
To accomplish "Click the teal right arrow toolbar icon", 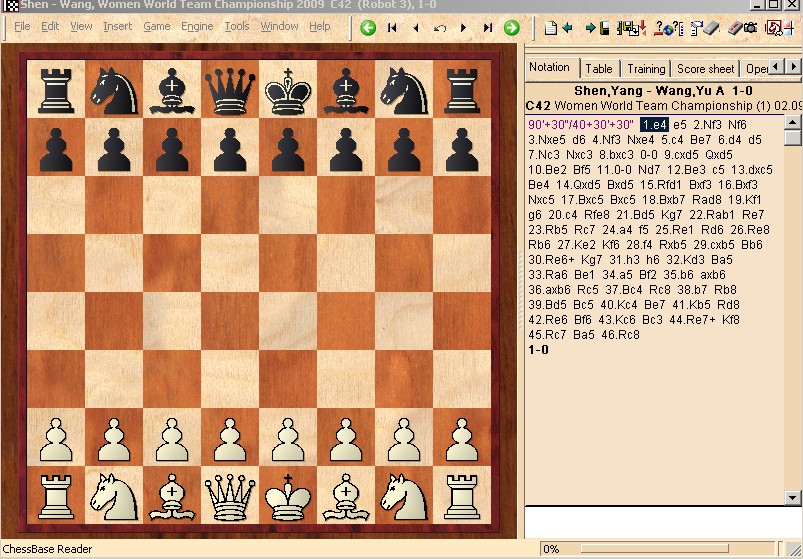I will [590, 28].
